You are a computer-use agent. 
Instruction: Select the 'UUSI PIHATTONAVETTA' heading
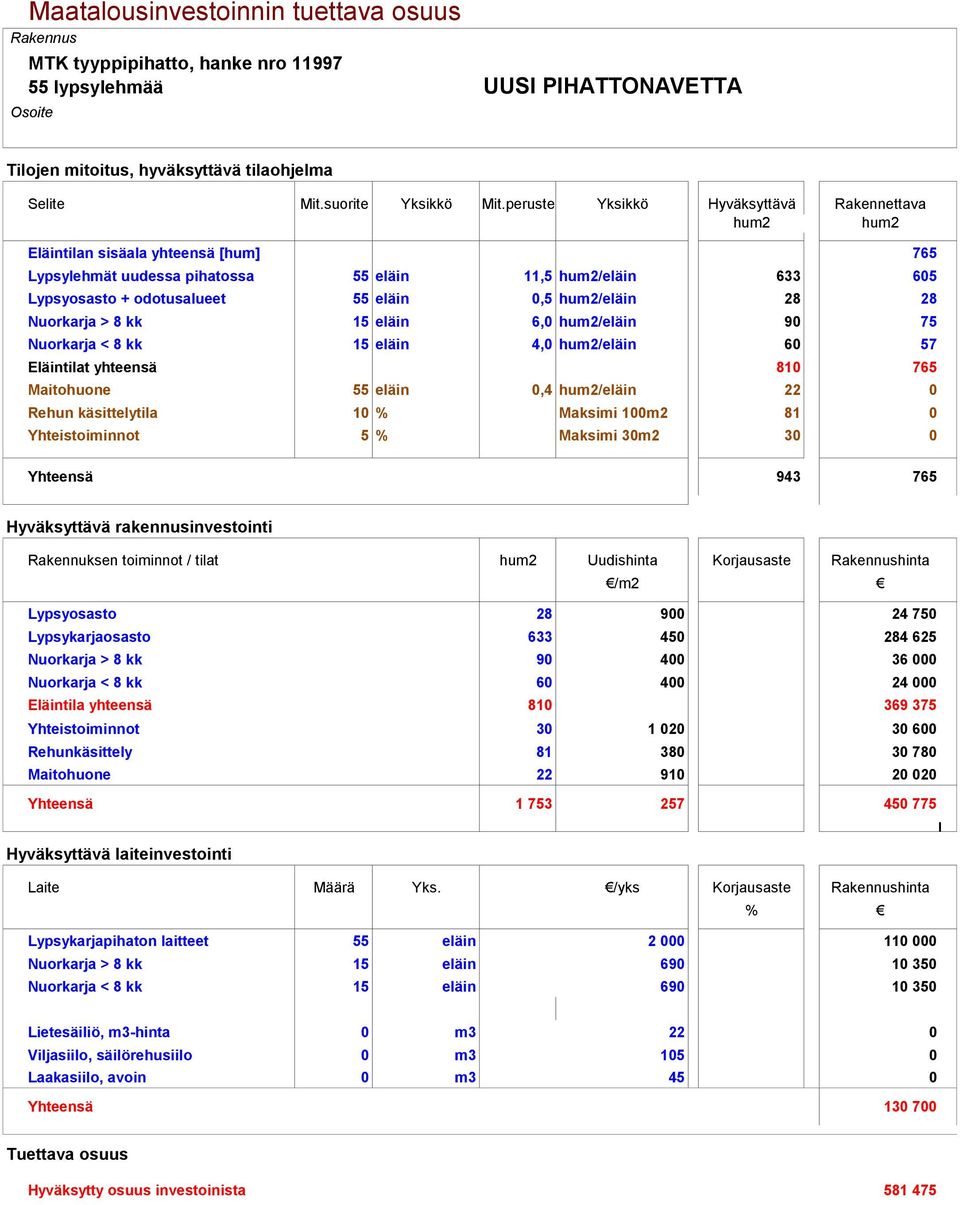pyautogui.click(x=613, y=86)
